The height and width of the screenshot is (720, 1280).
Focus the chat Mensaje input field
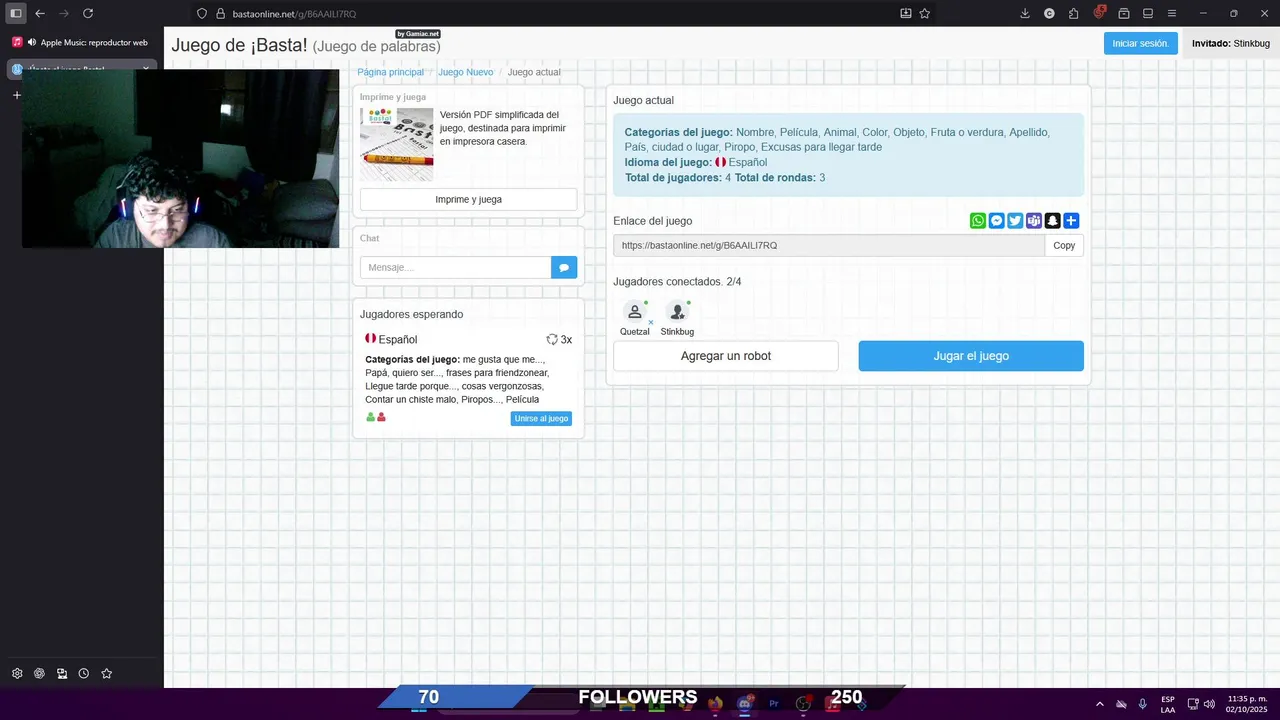pyautogui.click(x=456, y=267)
